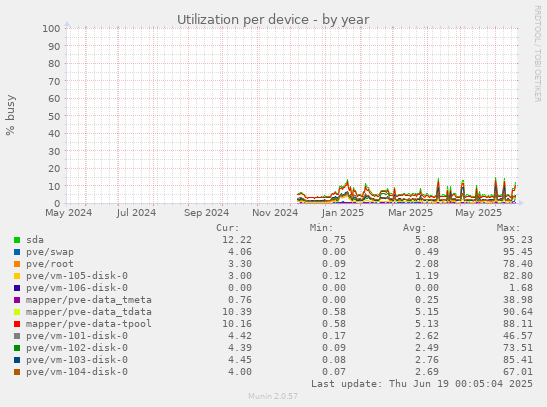Click the 'May 2025' x-axis label
Image resolution: width=547 pixels, height=407 pixels.
pos(478,213)
